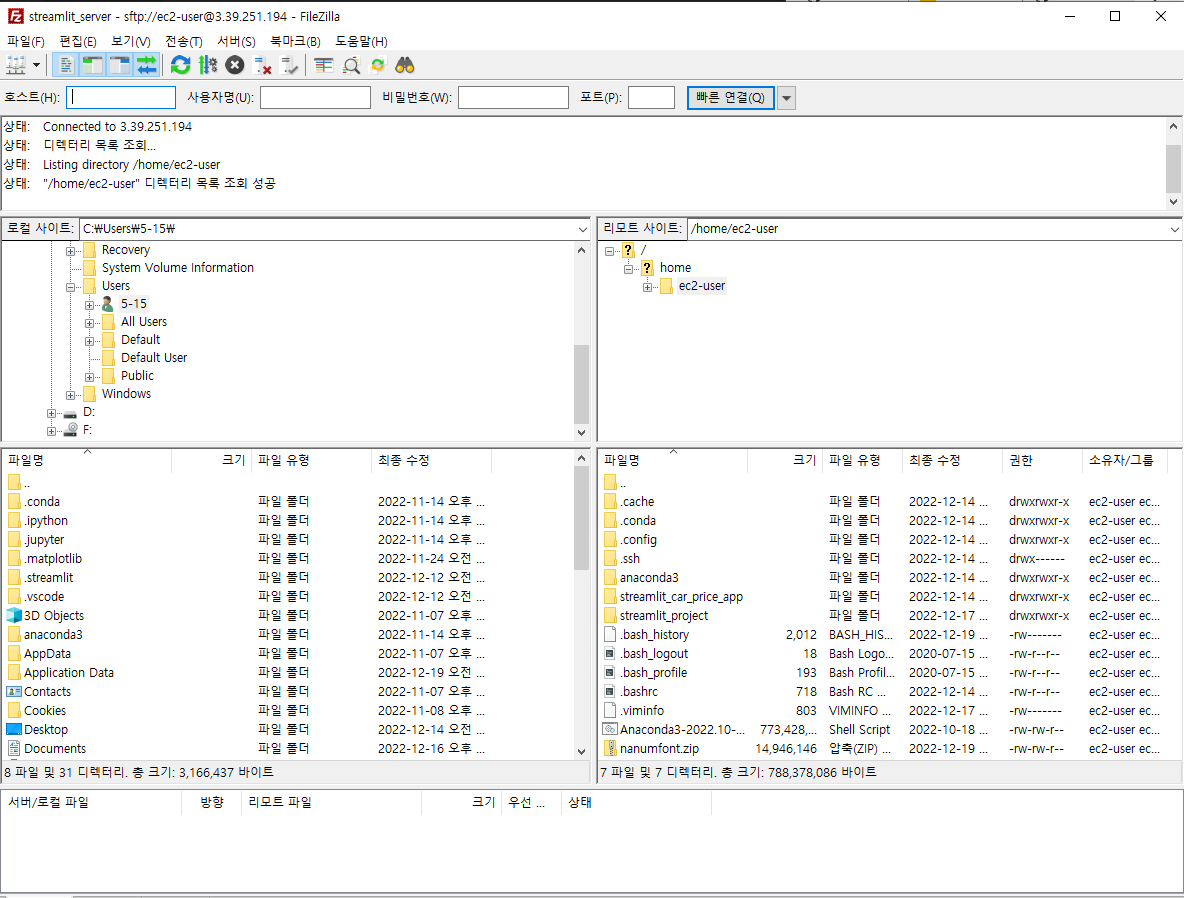Image resolution: width=1184 pixels, height=898 pixels.
Task: Select the F: network drive icon
Action: point(70,430)
